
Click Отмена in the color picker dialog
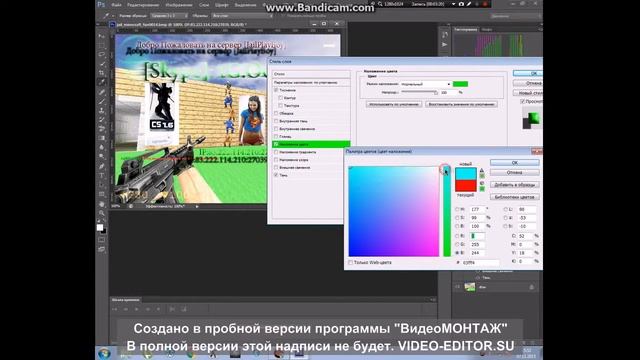514,173
